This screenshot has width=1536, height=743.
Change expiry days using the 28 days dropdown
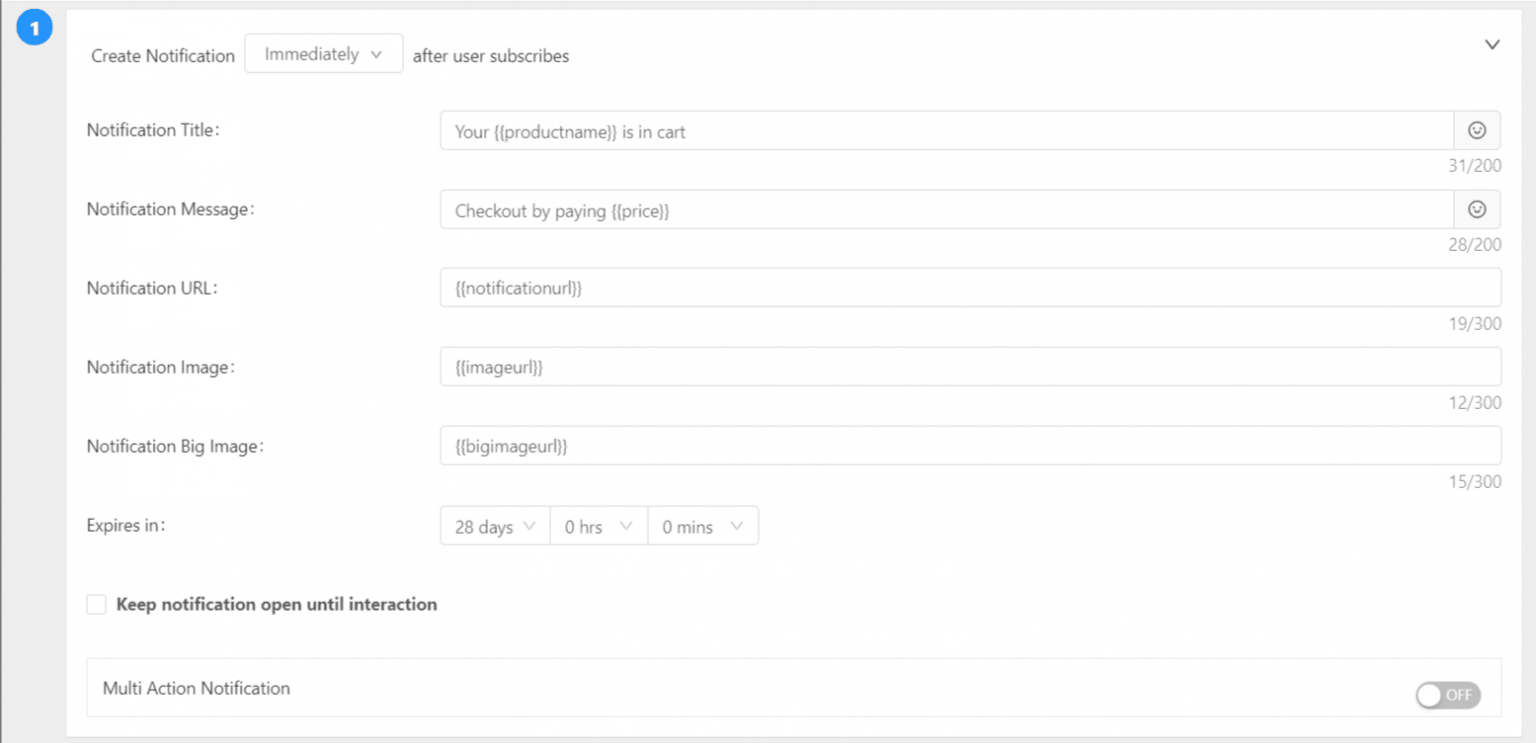click(x=494, y=525)
